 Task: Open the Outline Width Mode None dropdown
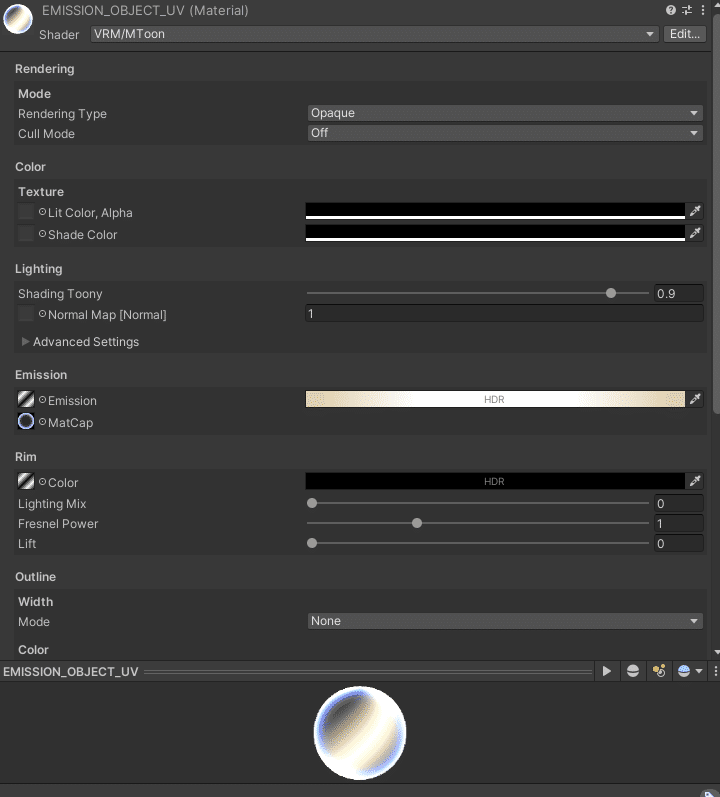pos(505,621)
